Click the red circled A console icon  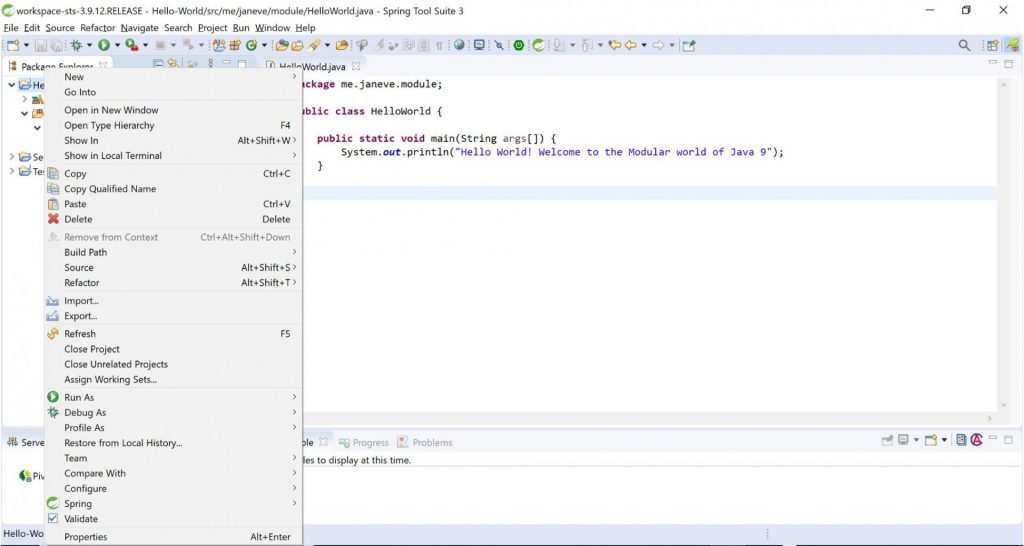coord(977,440)
